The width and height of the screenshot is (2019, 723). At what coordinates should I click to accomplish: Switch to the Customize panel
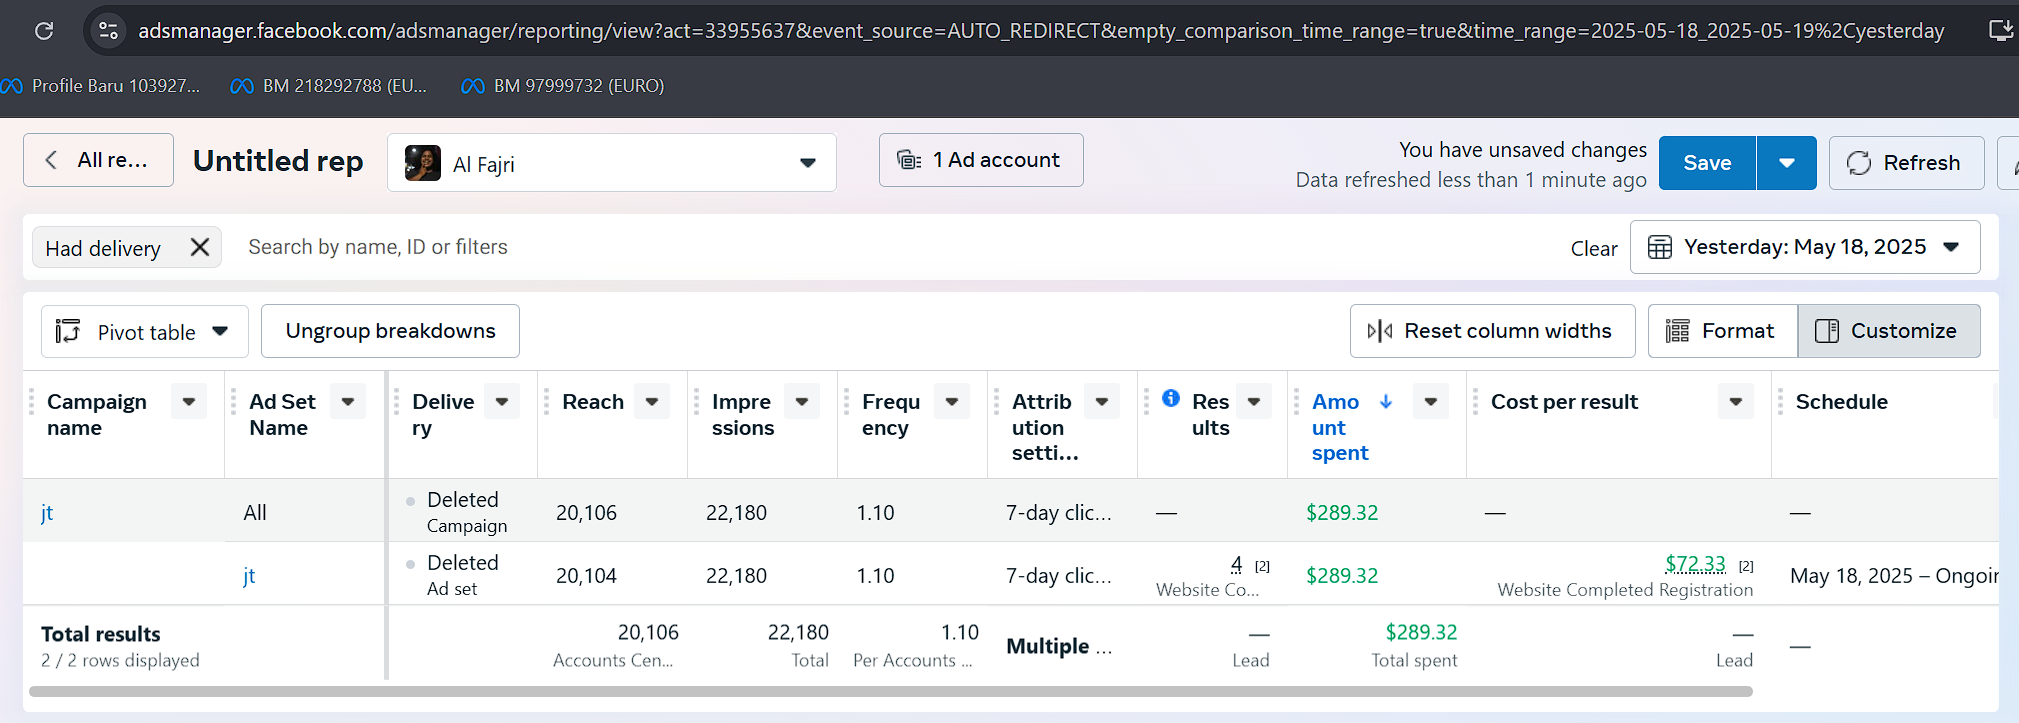pos(1888,331)
